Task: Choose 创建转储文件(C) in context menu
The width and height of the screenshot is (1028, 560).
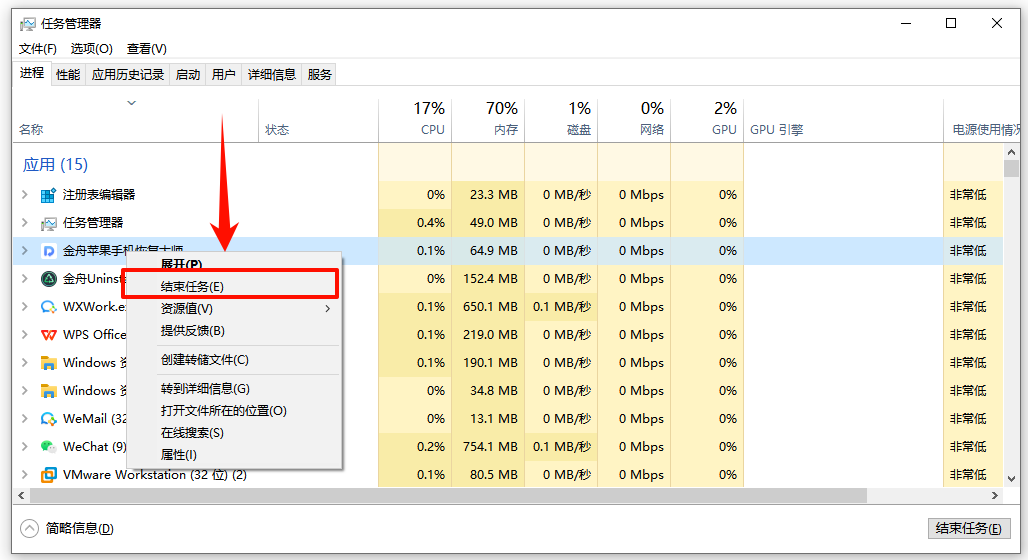Action: coord(234,360)
